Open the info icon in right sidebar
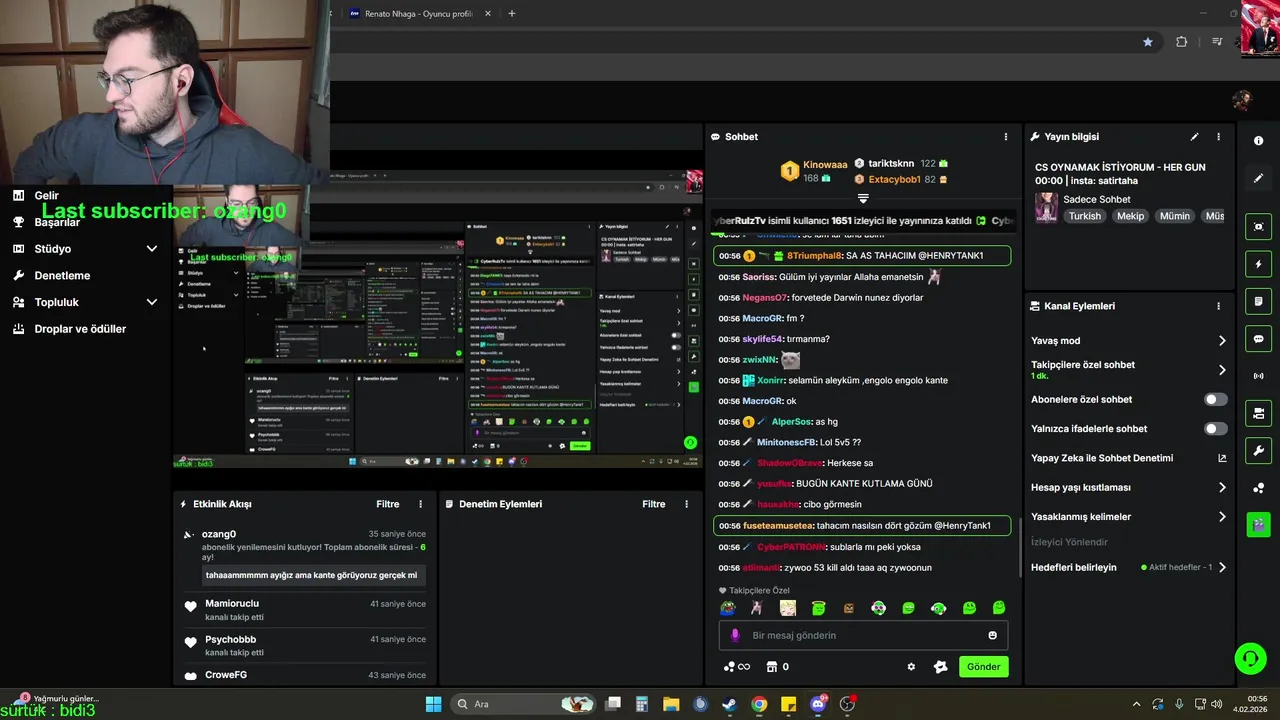Viewport: 1280px width, 720px height. 1258,141
